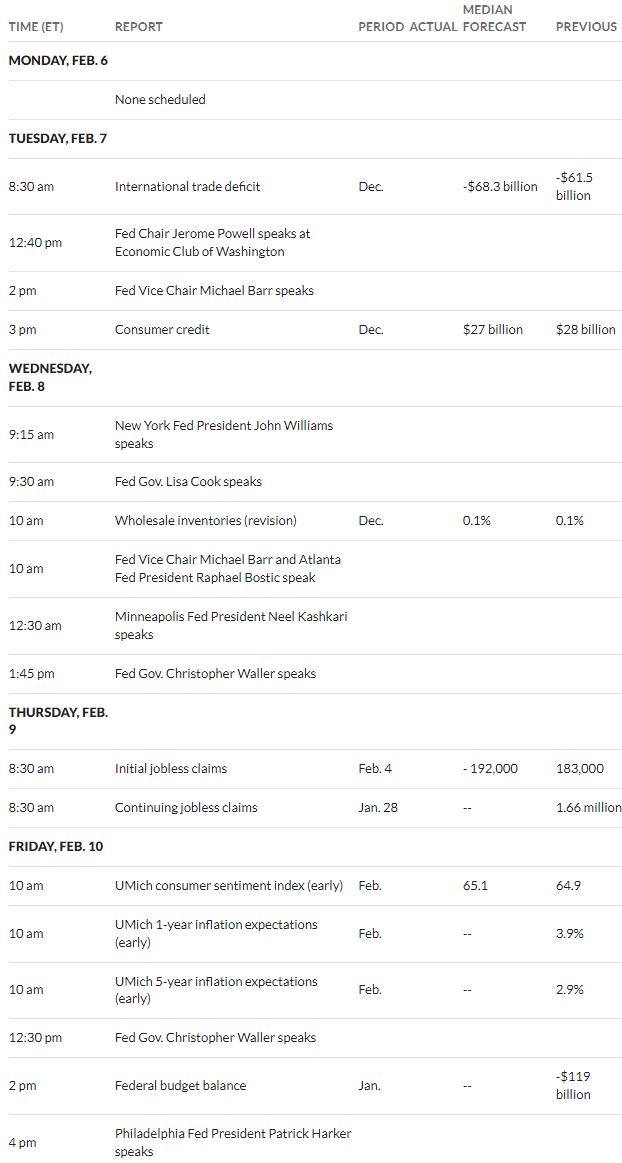
Task: Click the -$68.3 billion forecast value
Action: [500, 187]
